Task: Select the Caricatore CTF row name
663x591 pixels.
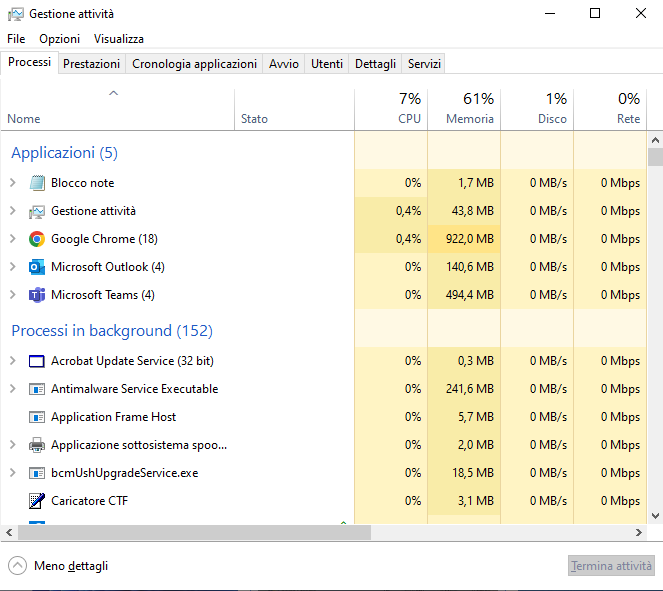Action: (89, 501)
